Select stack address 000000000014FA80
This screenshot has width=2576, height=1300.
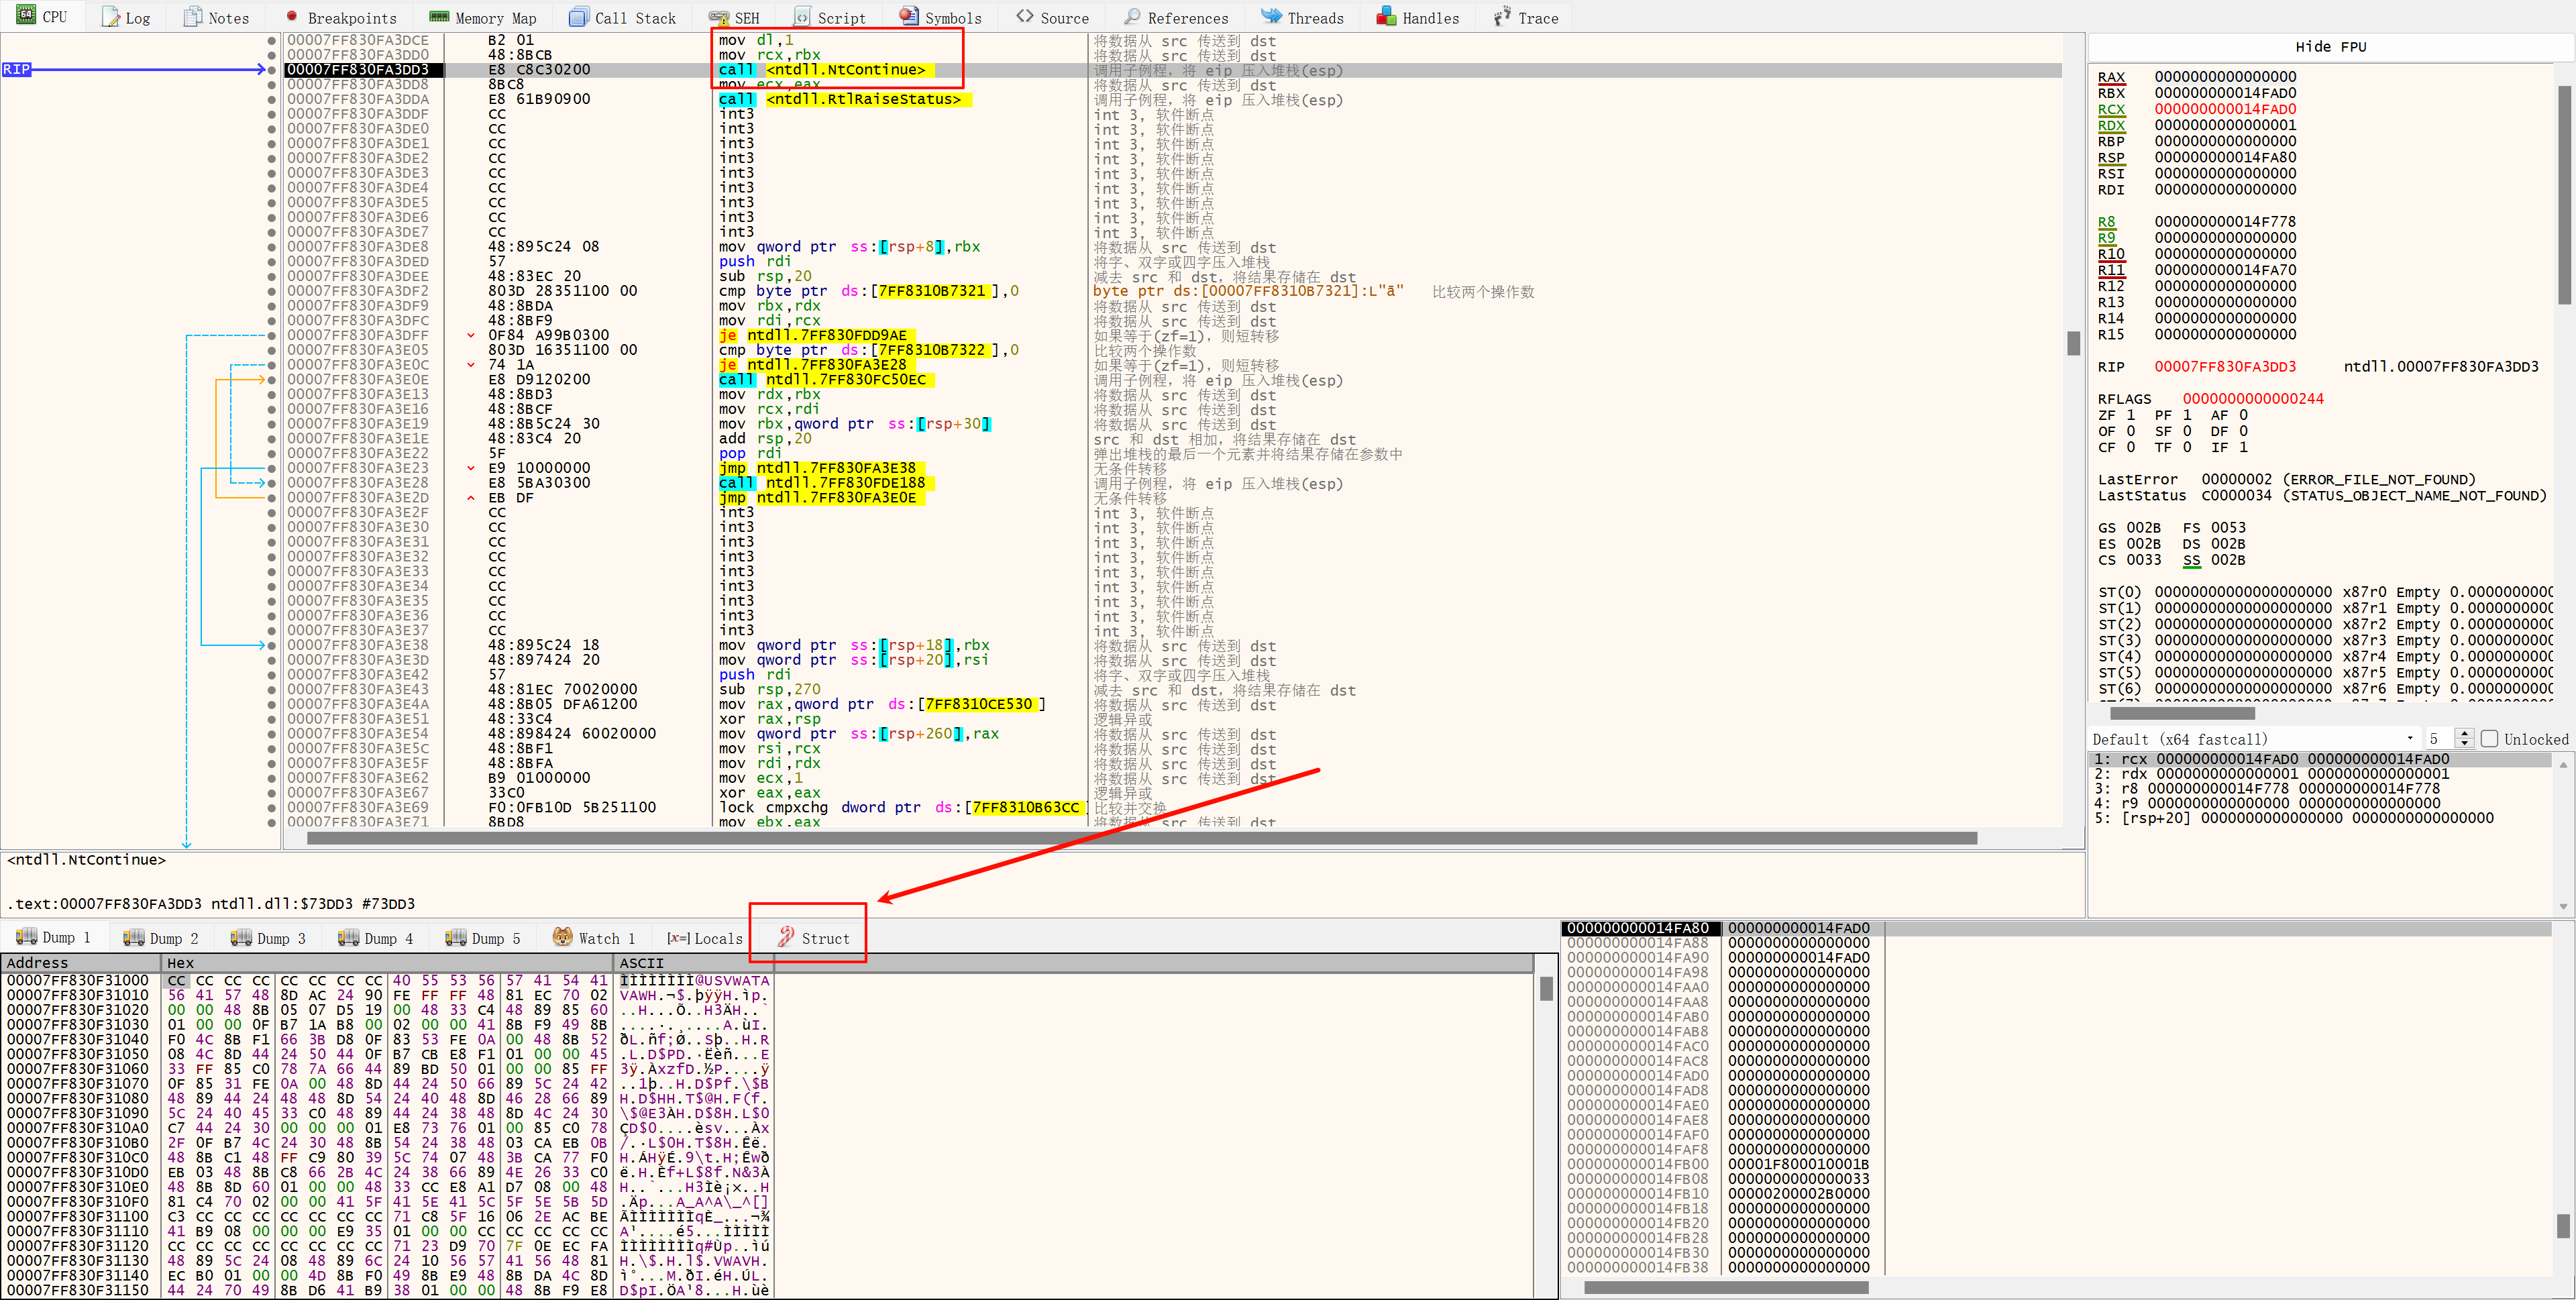[1637, 928]
